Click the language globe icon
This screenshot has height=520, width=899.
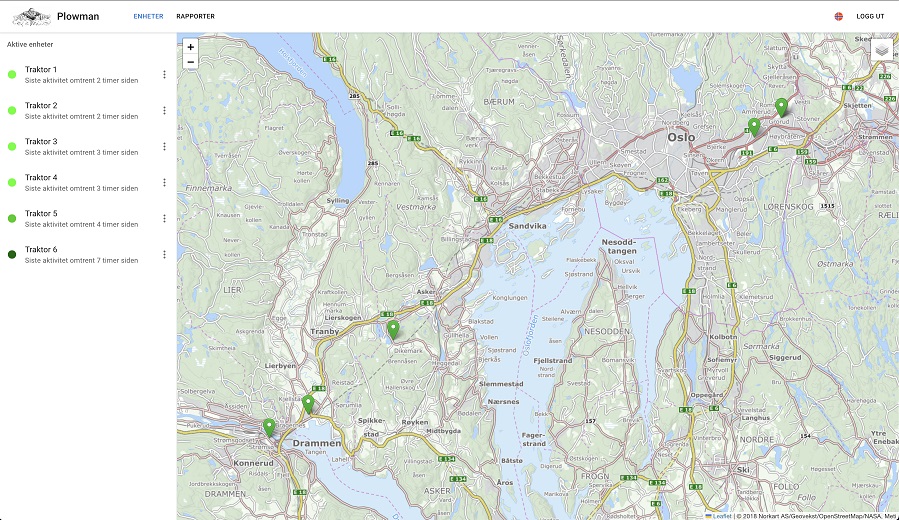tap(838, 17)
